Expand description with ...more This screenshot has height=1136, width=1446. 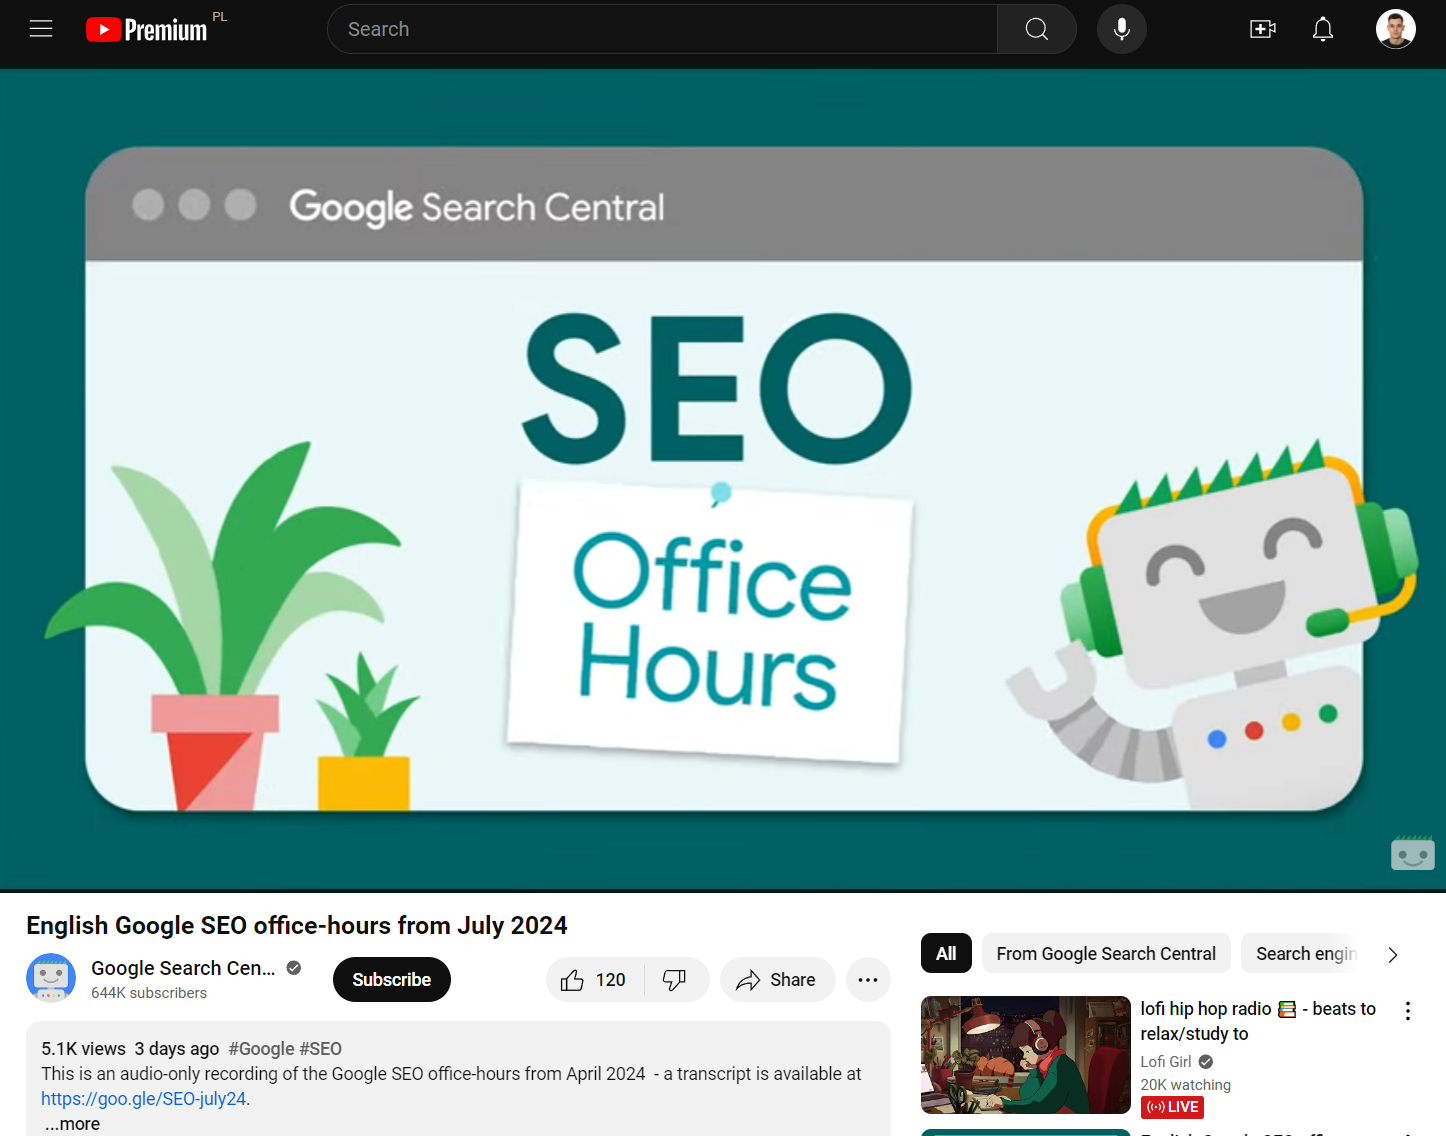tap(72, 1124)
